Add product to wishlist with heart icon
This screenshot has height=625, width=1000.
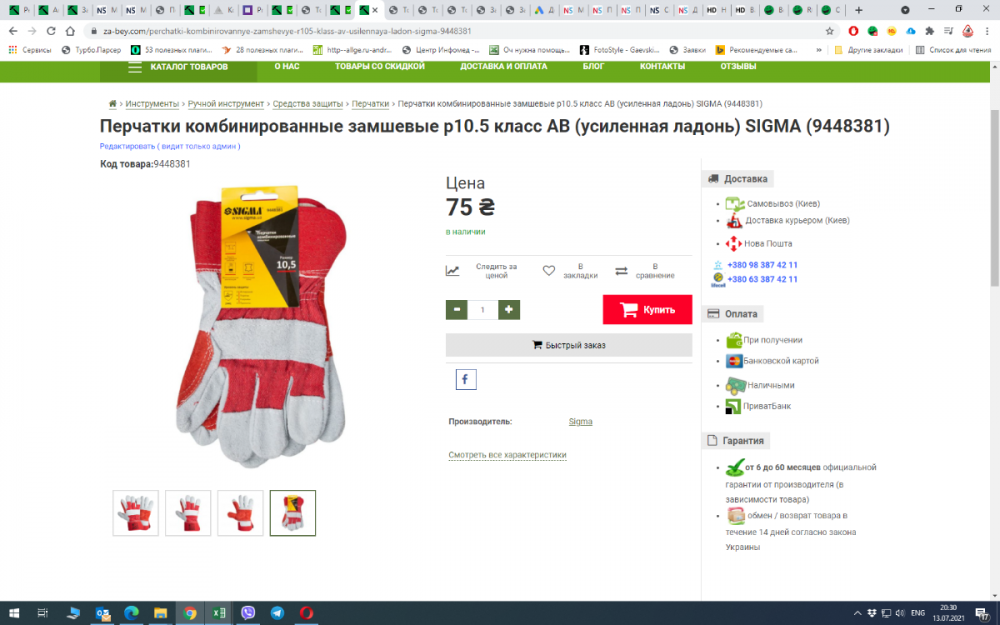(548, 271)
